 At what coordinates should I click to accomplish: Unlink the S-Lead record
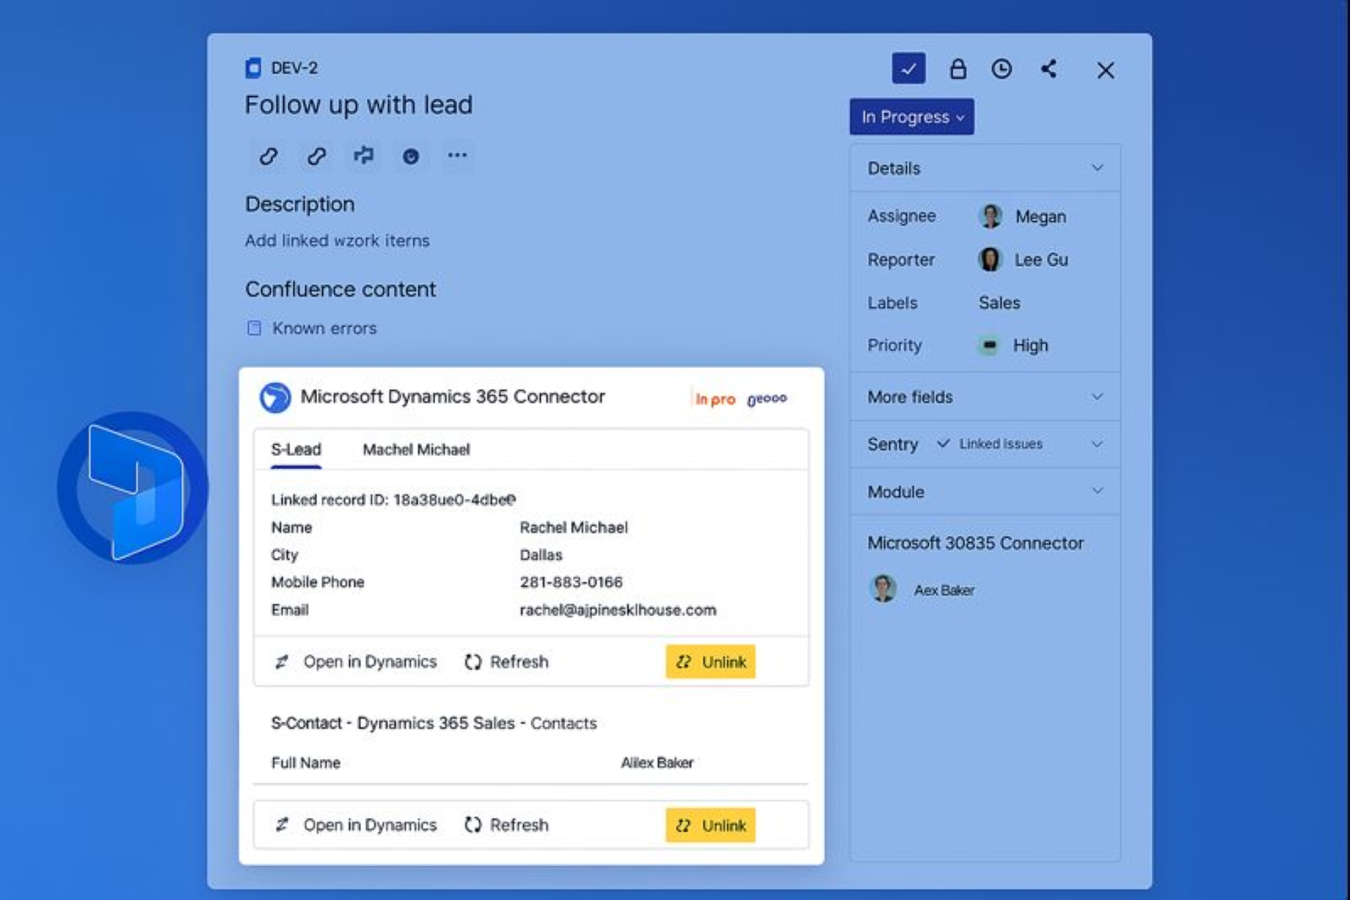click(x=710, y=661)
